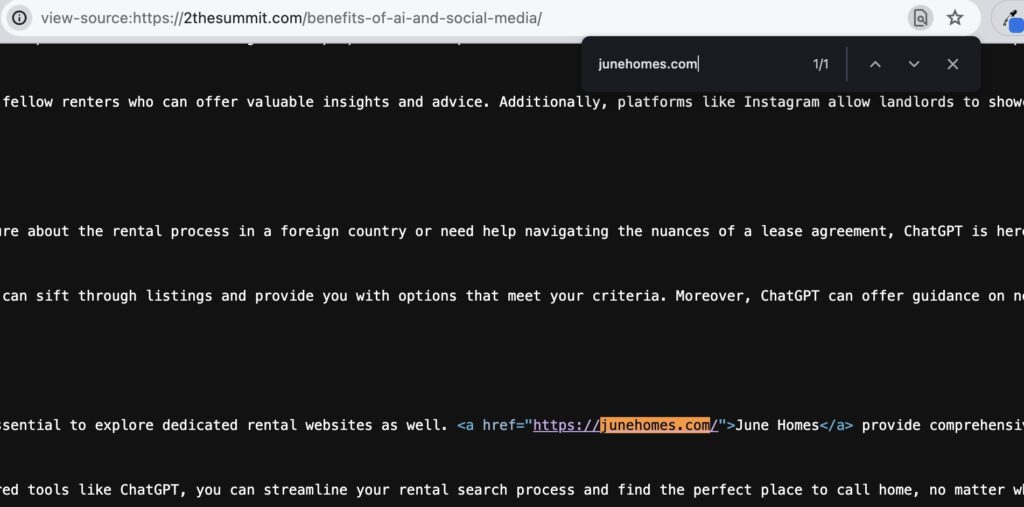This screenshot has width=1024, height=507.
Task: Click line starting 'can sift through listings'
Action: pos(512,296)
